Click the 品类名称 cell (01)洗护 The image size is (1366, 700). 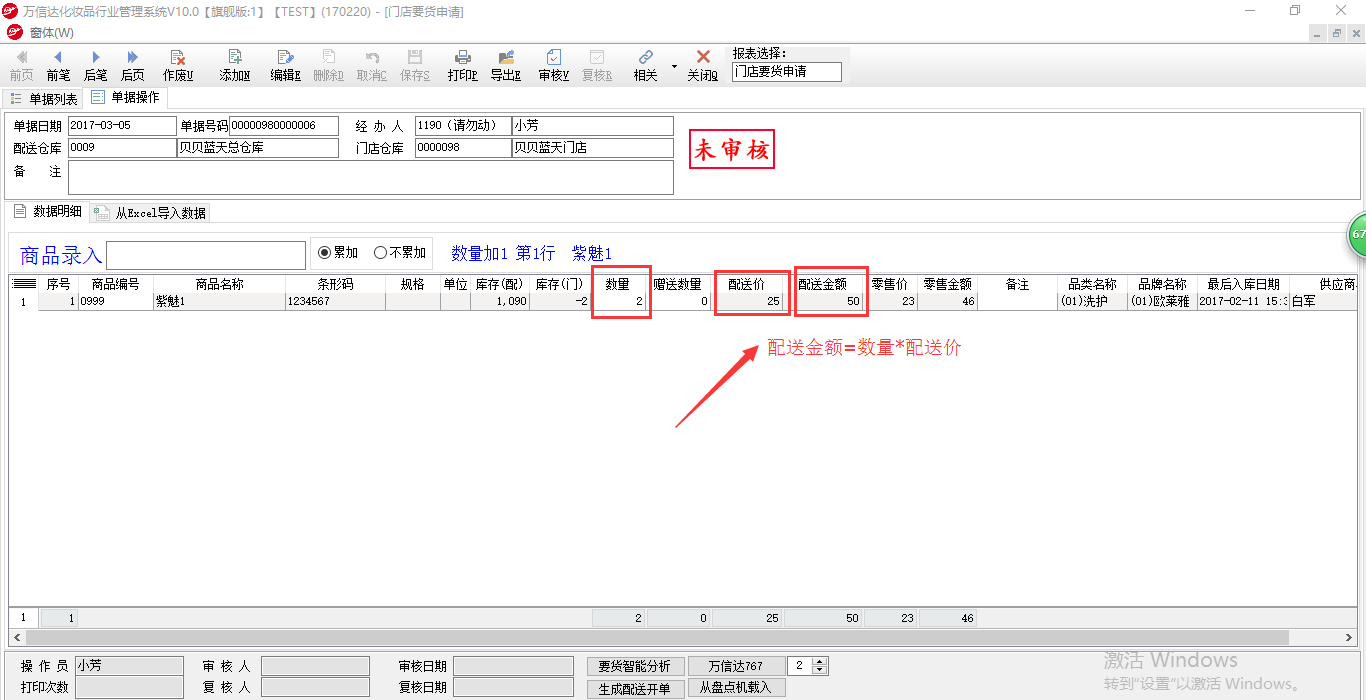[x=1092, y=301]
